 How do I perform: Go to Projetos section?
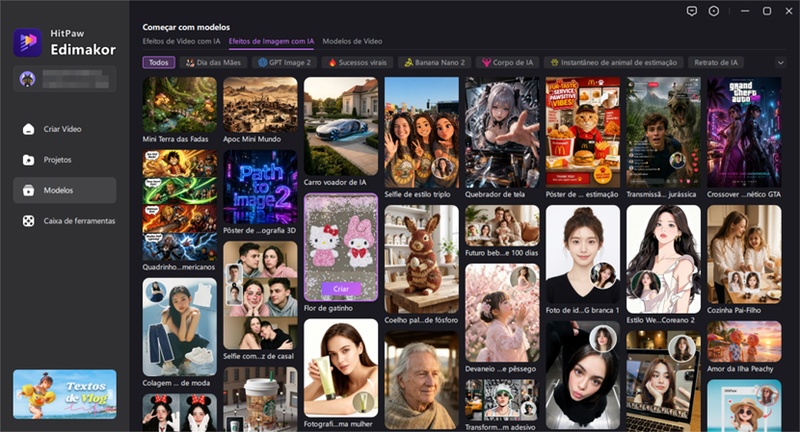(65, 160)
